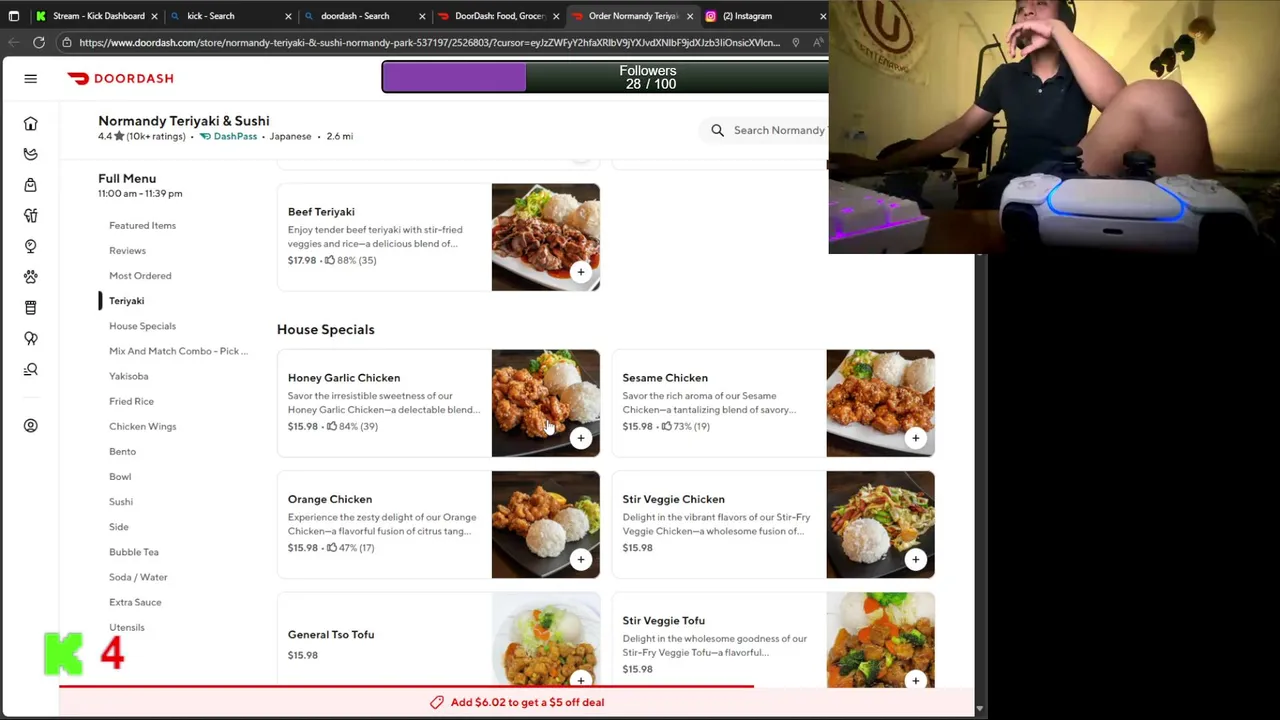Add Beef Teriyaki with plus icon
The width and height of the screenshot is (1280, 720).
[x=581, y=272]
